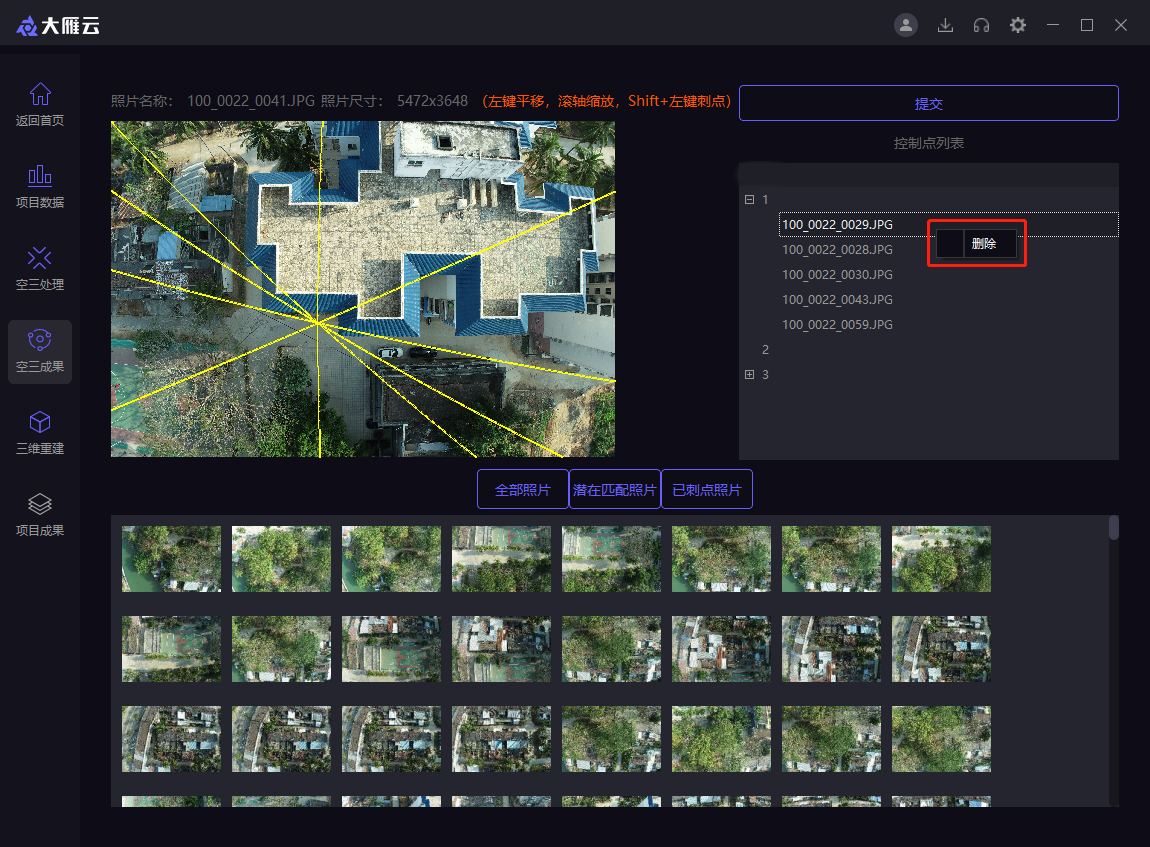Open the download icon in title bar
Viewport: 1150px width, 847px height.
coord(945,25)
